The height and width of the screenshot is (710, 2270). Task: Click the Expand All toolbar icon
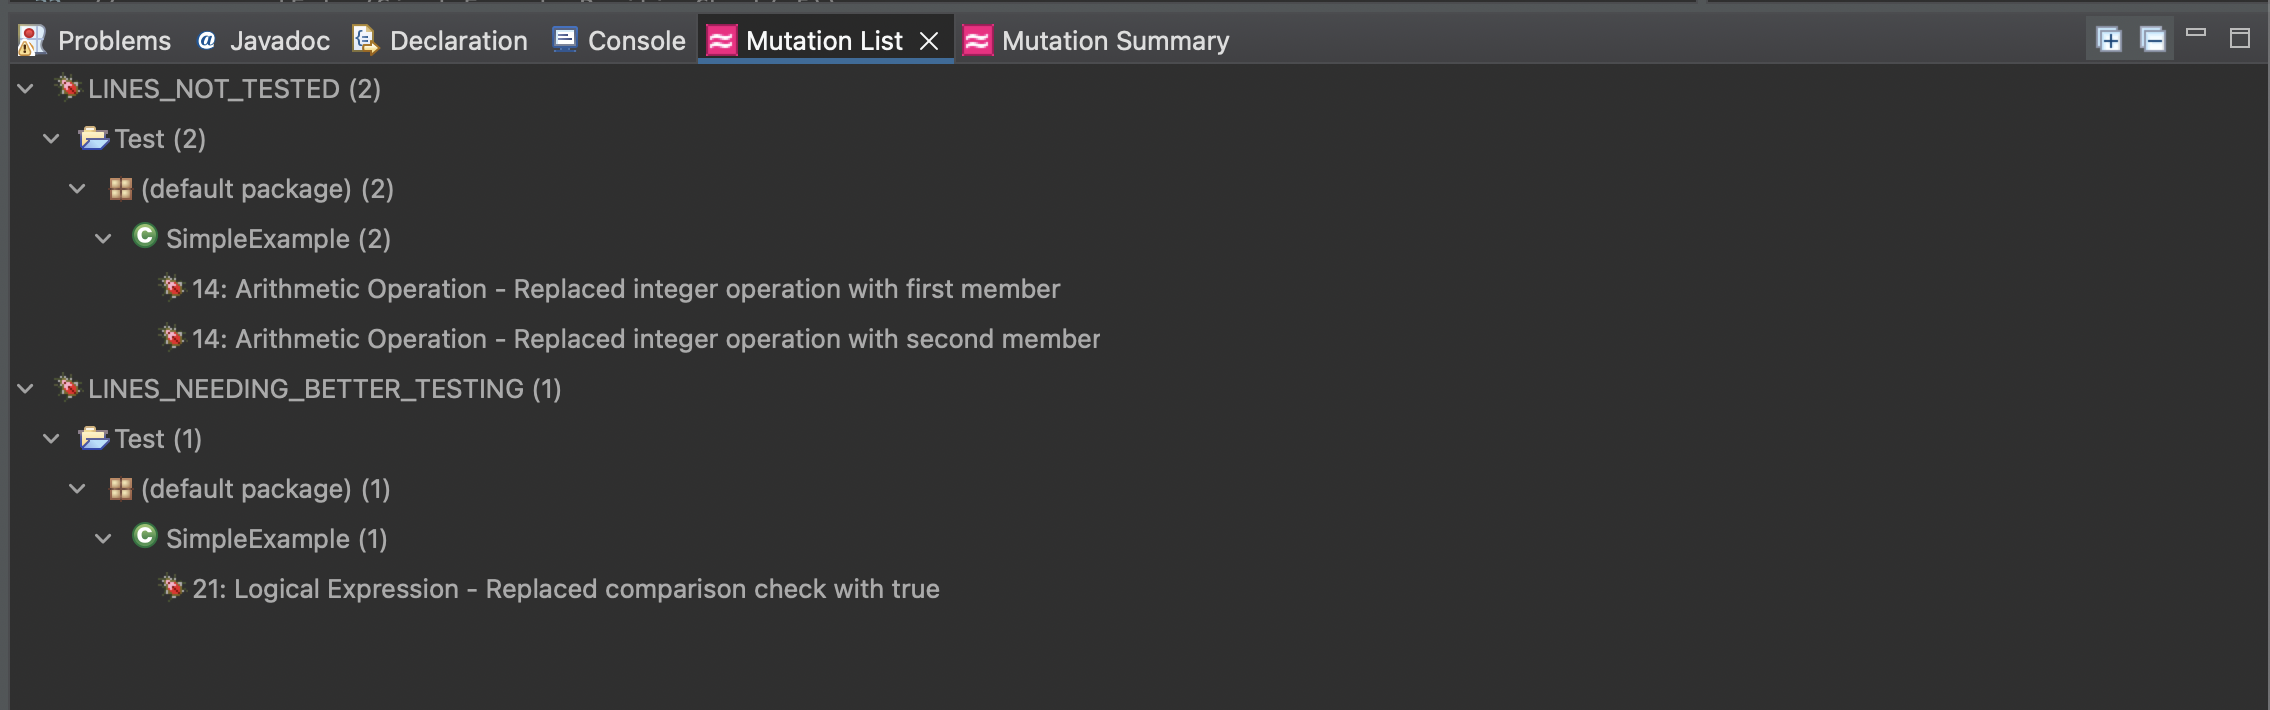point(2109,40)
